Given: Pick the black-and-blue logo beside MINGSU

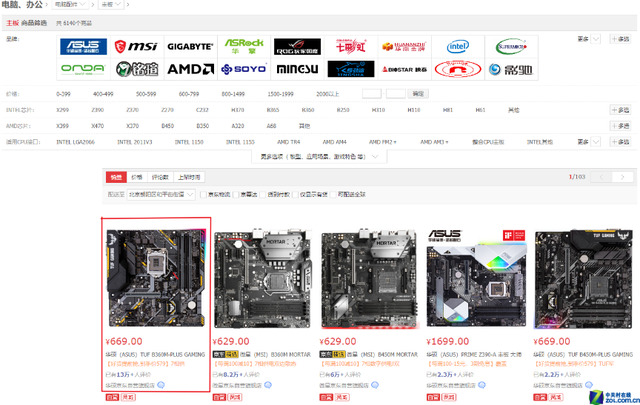Looking at the screenshot, I should pos(351,69).
